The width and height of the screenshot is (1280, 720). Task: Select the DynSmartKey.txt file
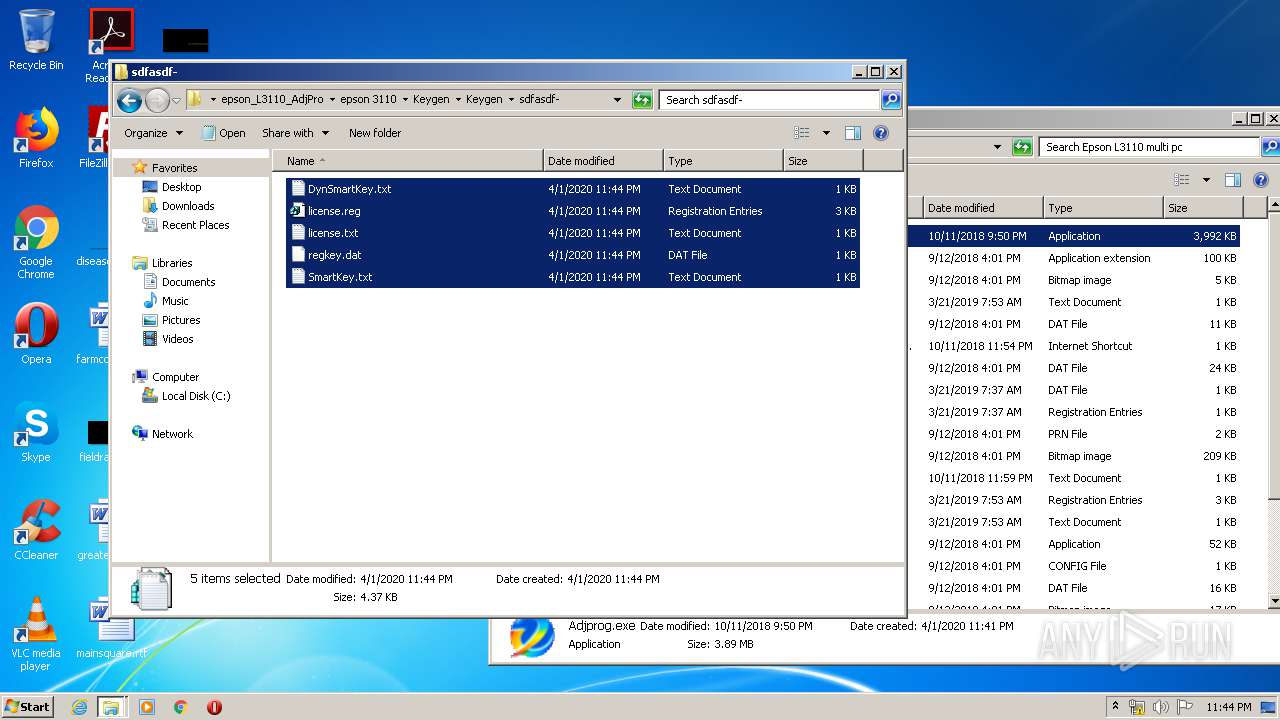[572, 189]
